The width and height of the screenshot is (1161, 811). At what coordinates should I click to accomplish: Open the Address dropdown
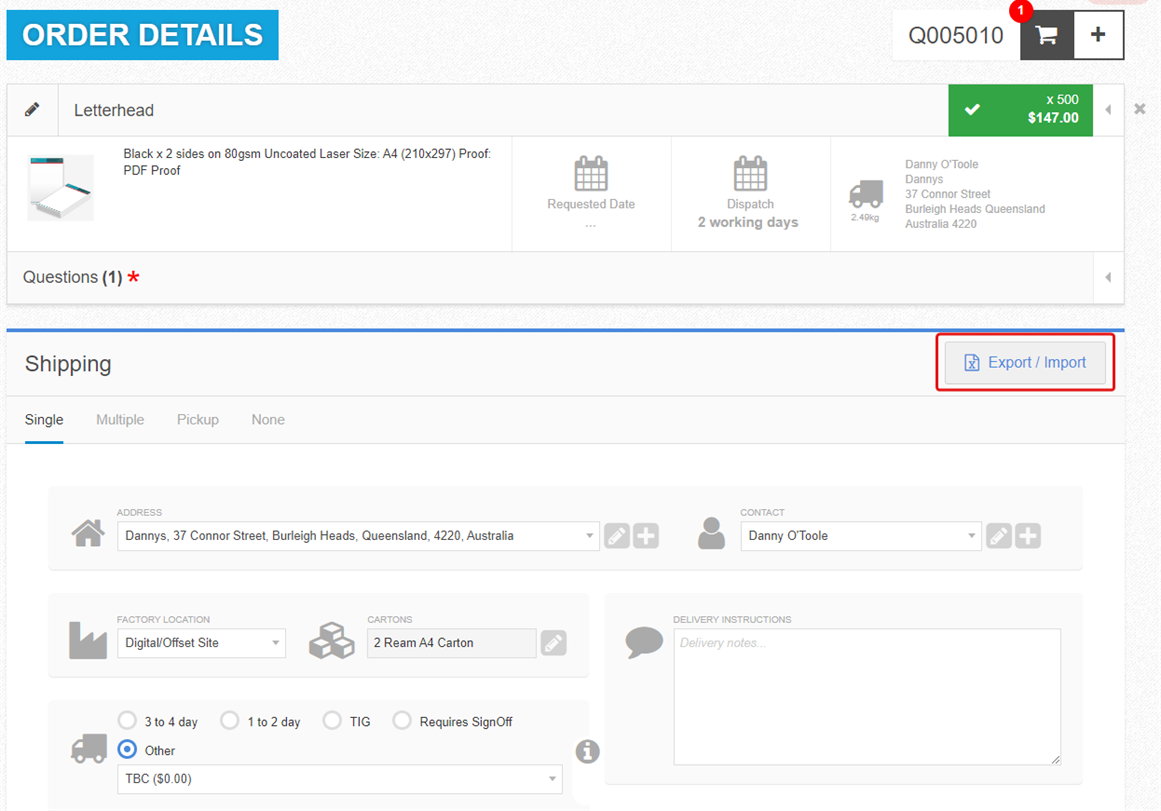[x=358, y=536]
